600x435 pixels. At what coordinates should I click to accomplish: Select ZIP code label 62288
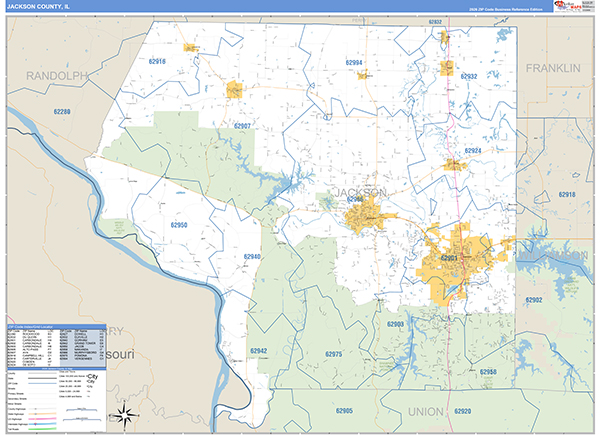(62, 112)
